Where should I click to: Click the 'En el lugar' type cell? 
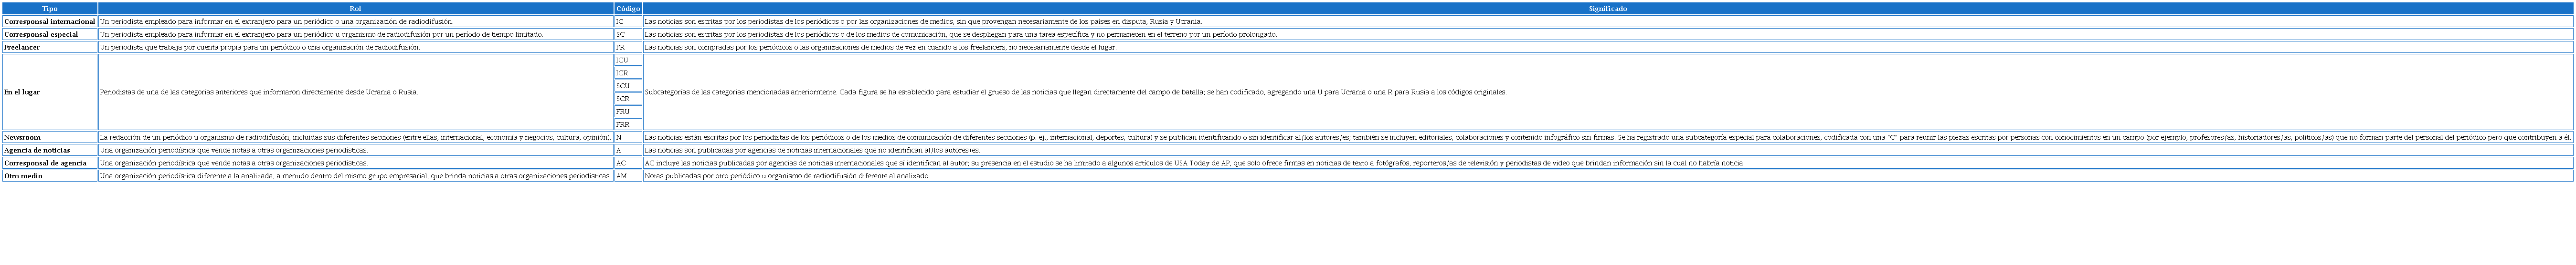coord(22,92)
